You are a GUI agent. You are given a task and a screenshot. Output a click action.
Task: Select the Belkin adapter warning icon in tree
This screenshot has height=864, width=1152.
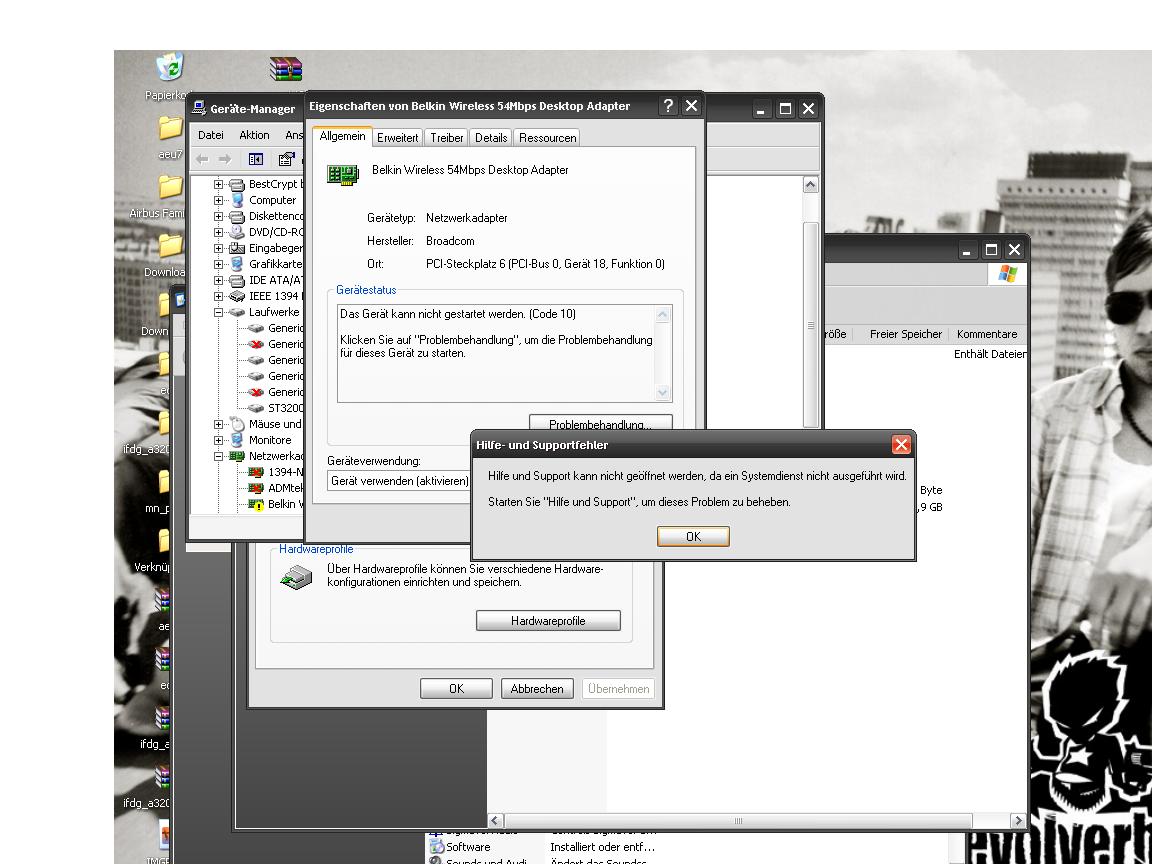pyautogui.click(x=256, y=504)
